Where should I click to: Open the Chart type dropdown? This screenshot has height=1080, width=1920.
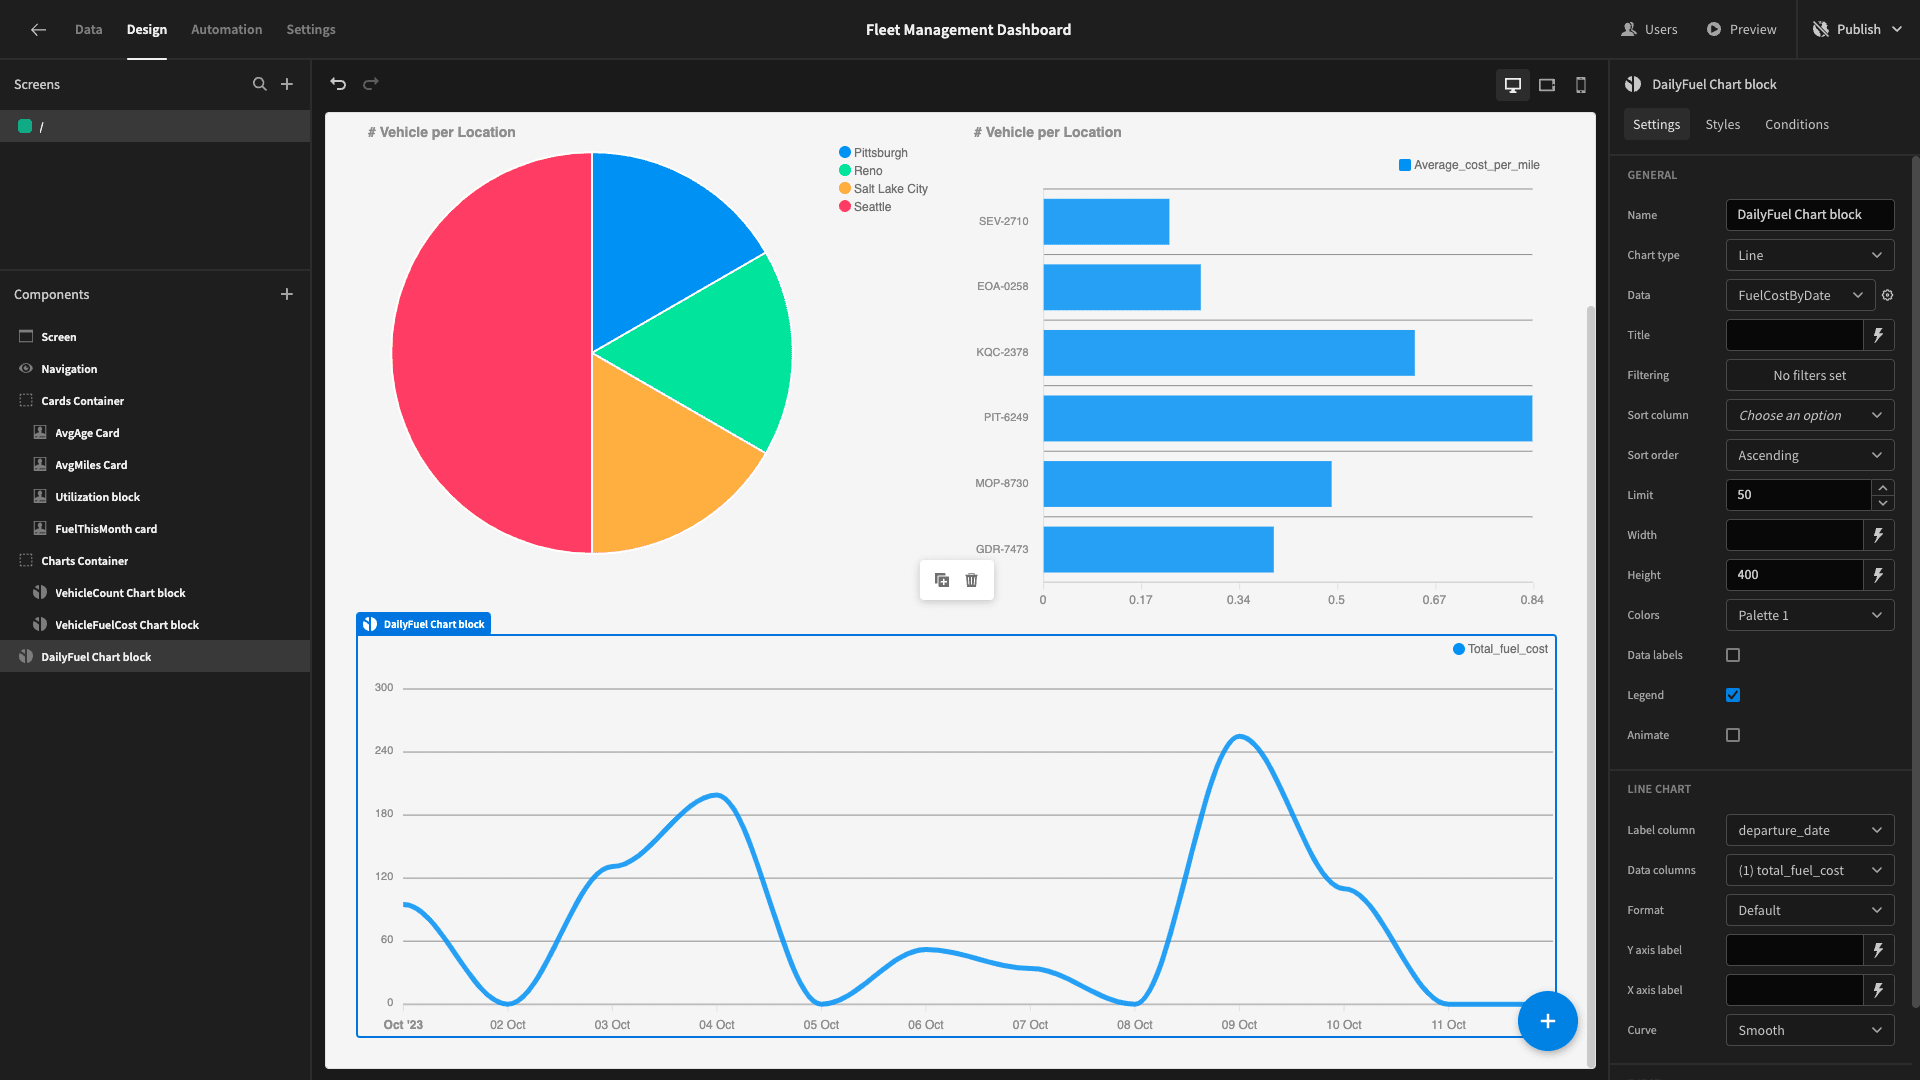click(x=1810, y=255)
